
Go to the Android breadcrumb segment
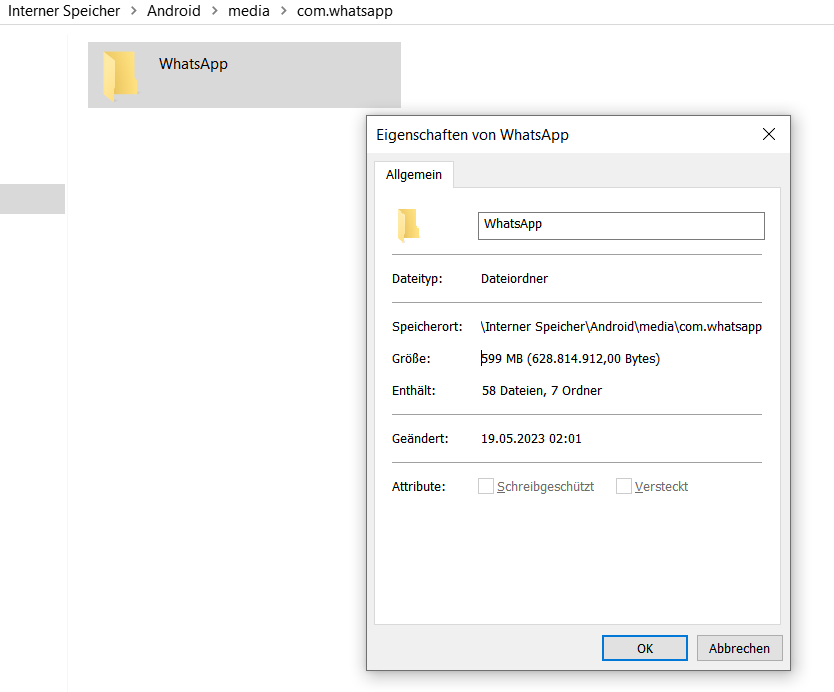(x=174, y=12)
